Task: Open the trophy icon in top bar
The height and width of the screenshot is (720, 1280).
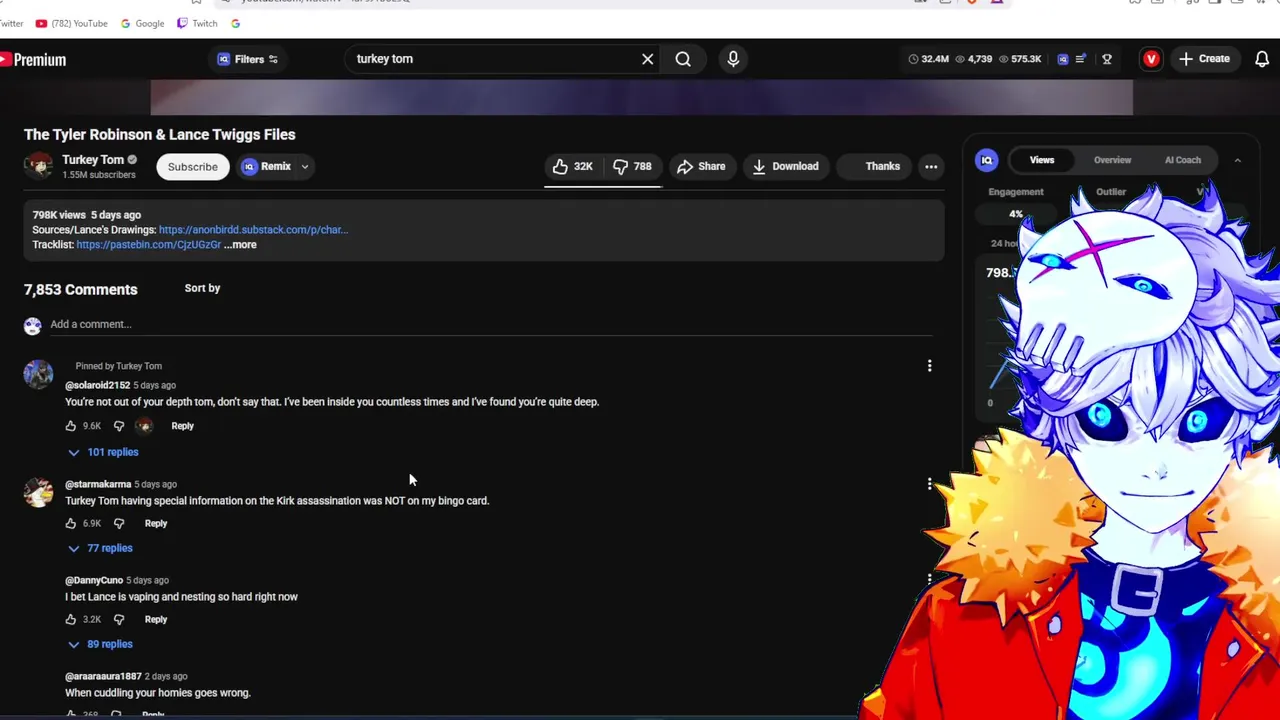Action: (x=1107, y=59)
